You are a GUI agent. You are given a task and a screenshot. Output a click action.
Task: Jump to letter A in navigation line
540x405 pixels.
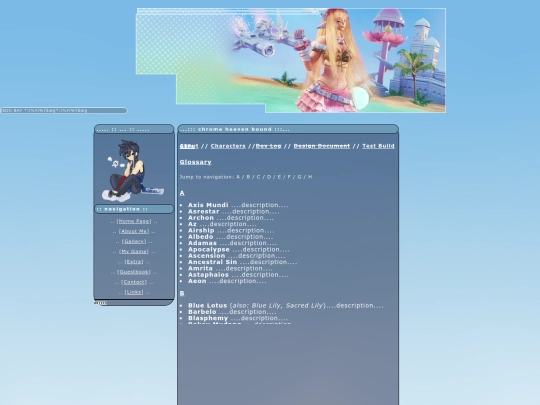click(x=238, y=177)
